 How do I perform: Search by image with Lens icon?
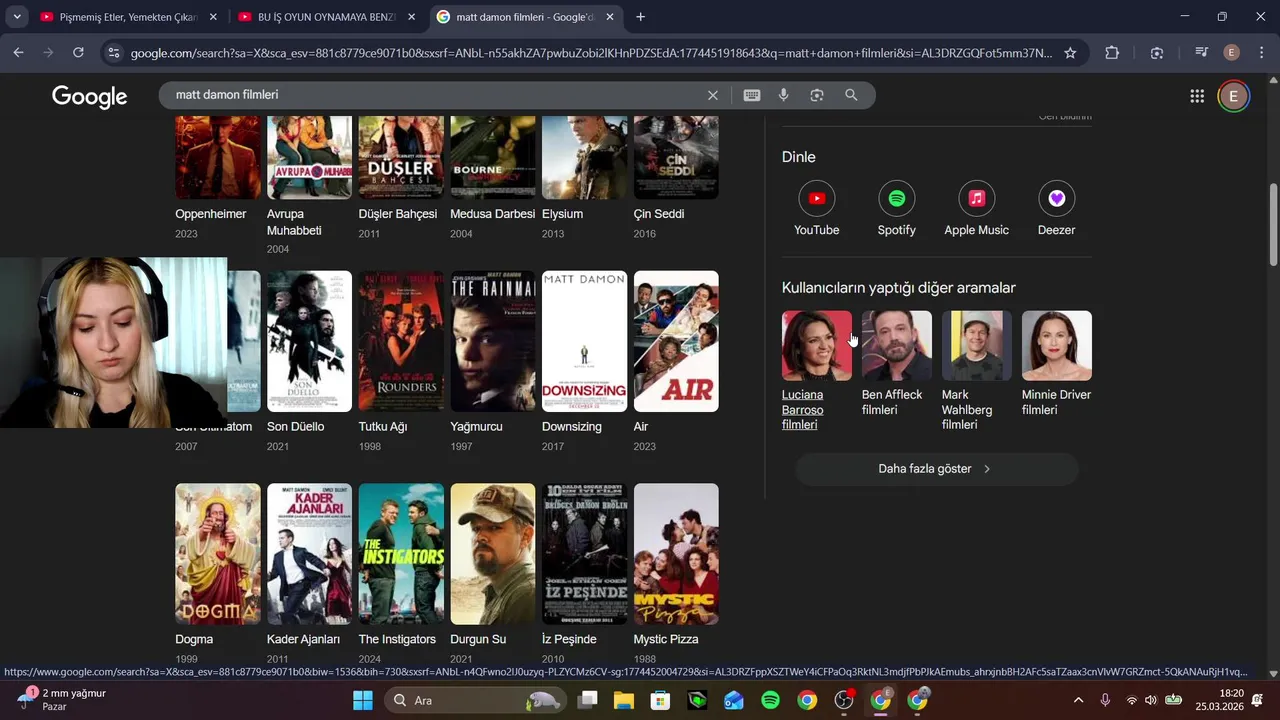point(817,95)
